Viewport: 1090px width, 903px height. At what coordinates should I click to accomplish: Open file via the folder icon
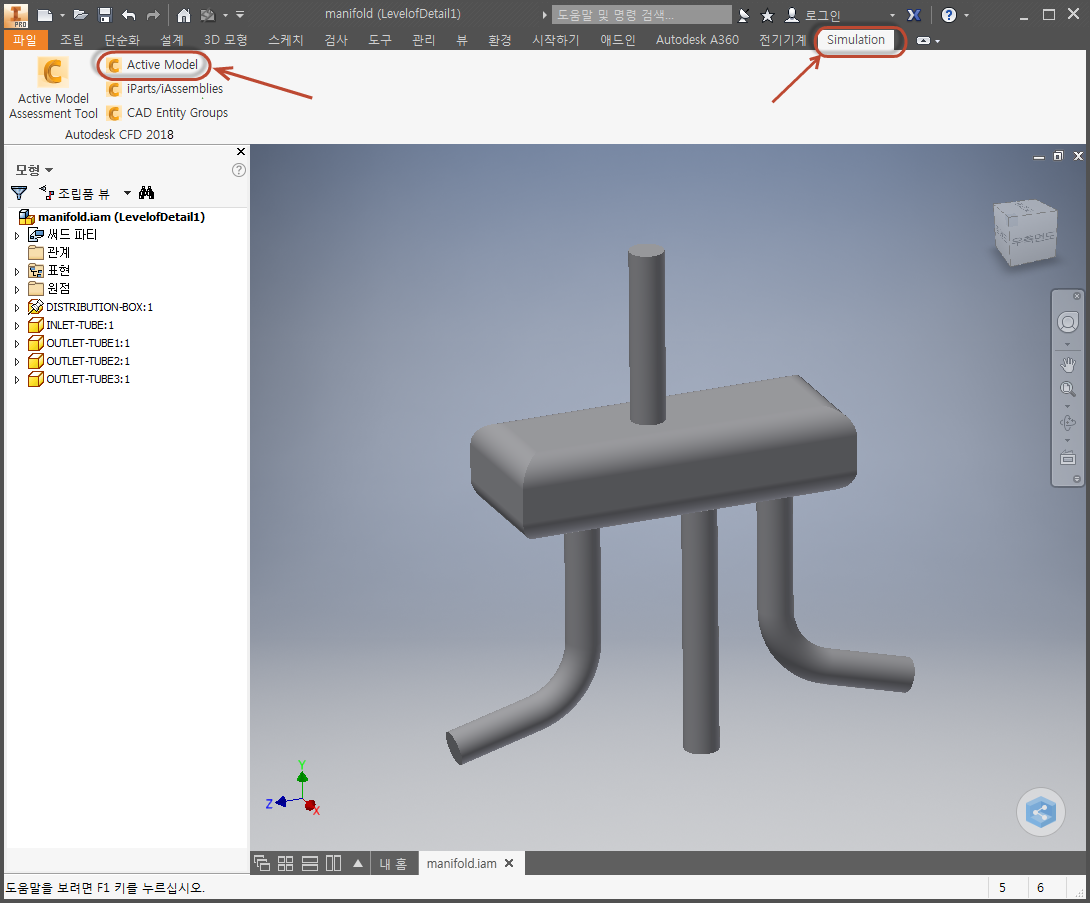(x=81, y=15)
